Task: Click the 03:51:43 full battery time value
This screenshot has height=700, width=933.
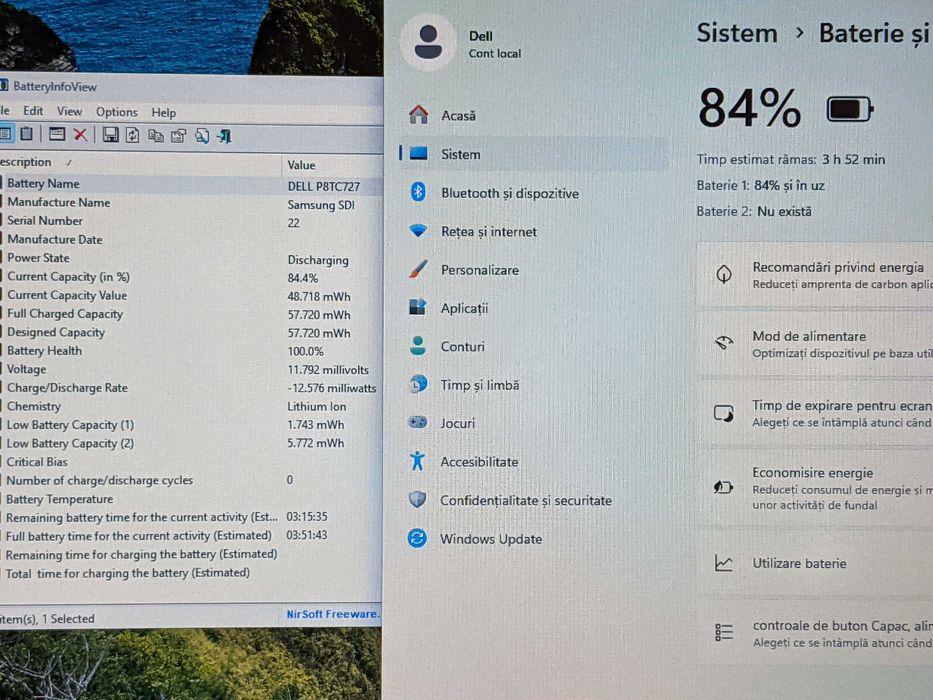Action: tap(307, 535)
